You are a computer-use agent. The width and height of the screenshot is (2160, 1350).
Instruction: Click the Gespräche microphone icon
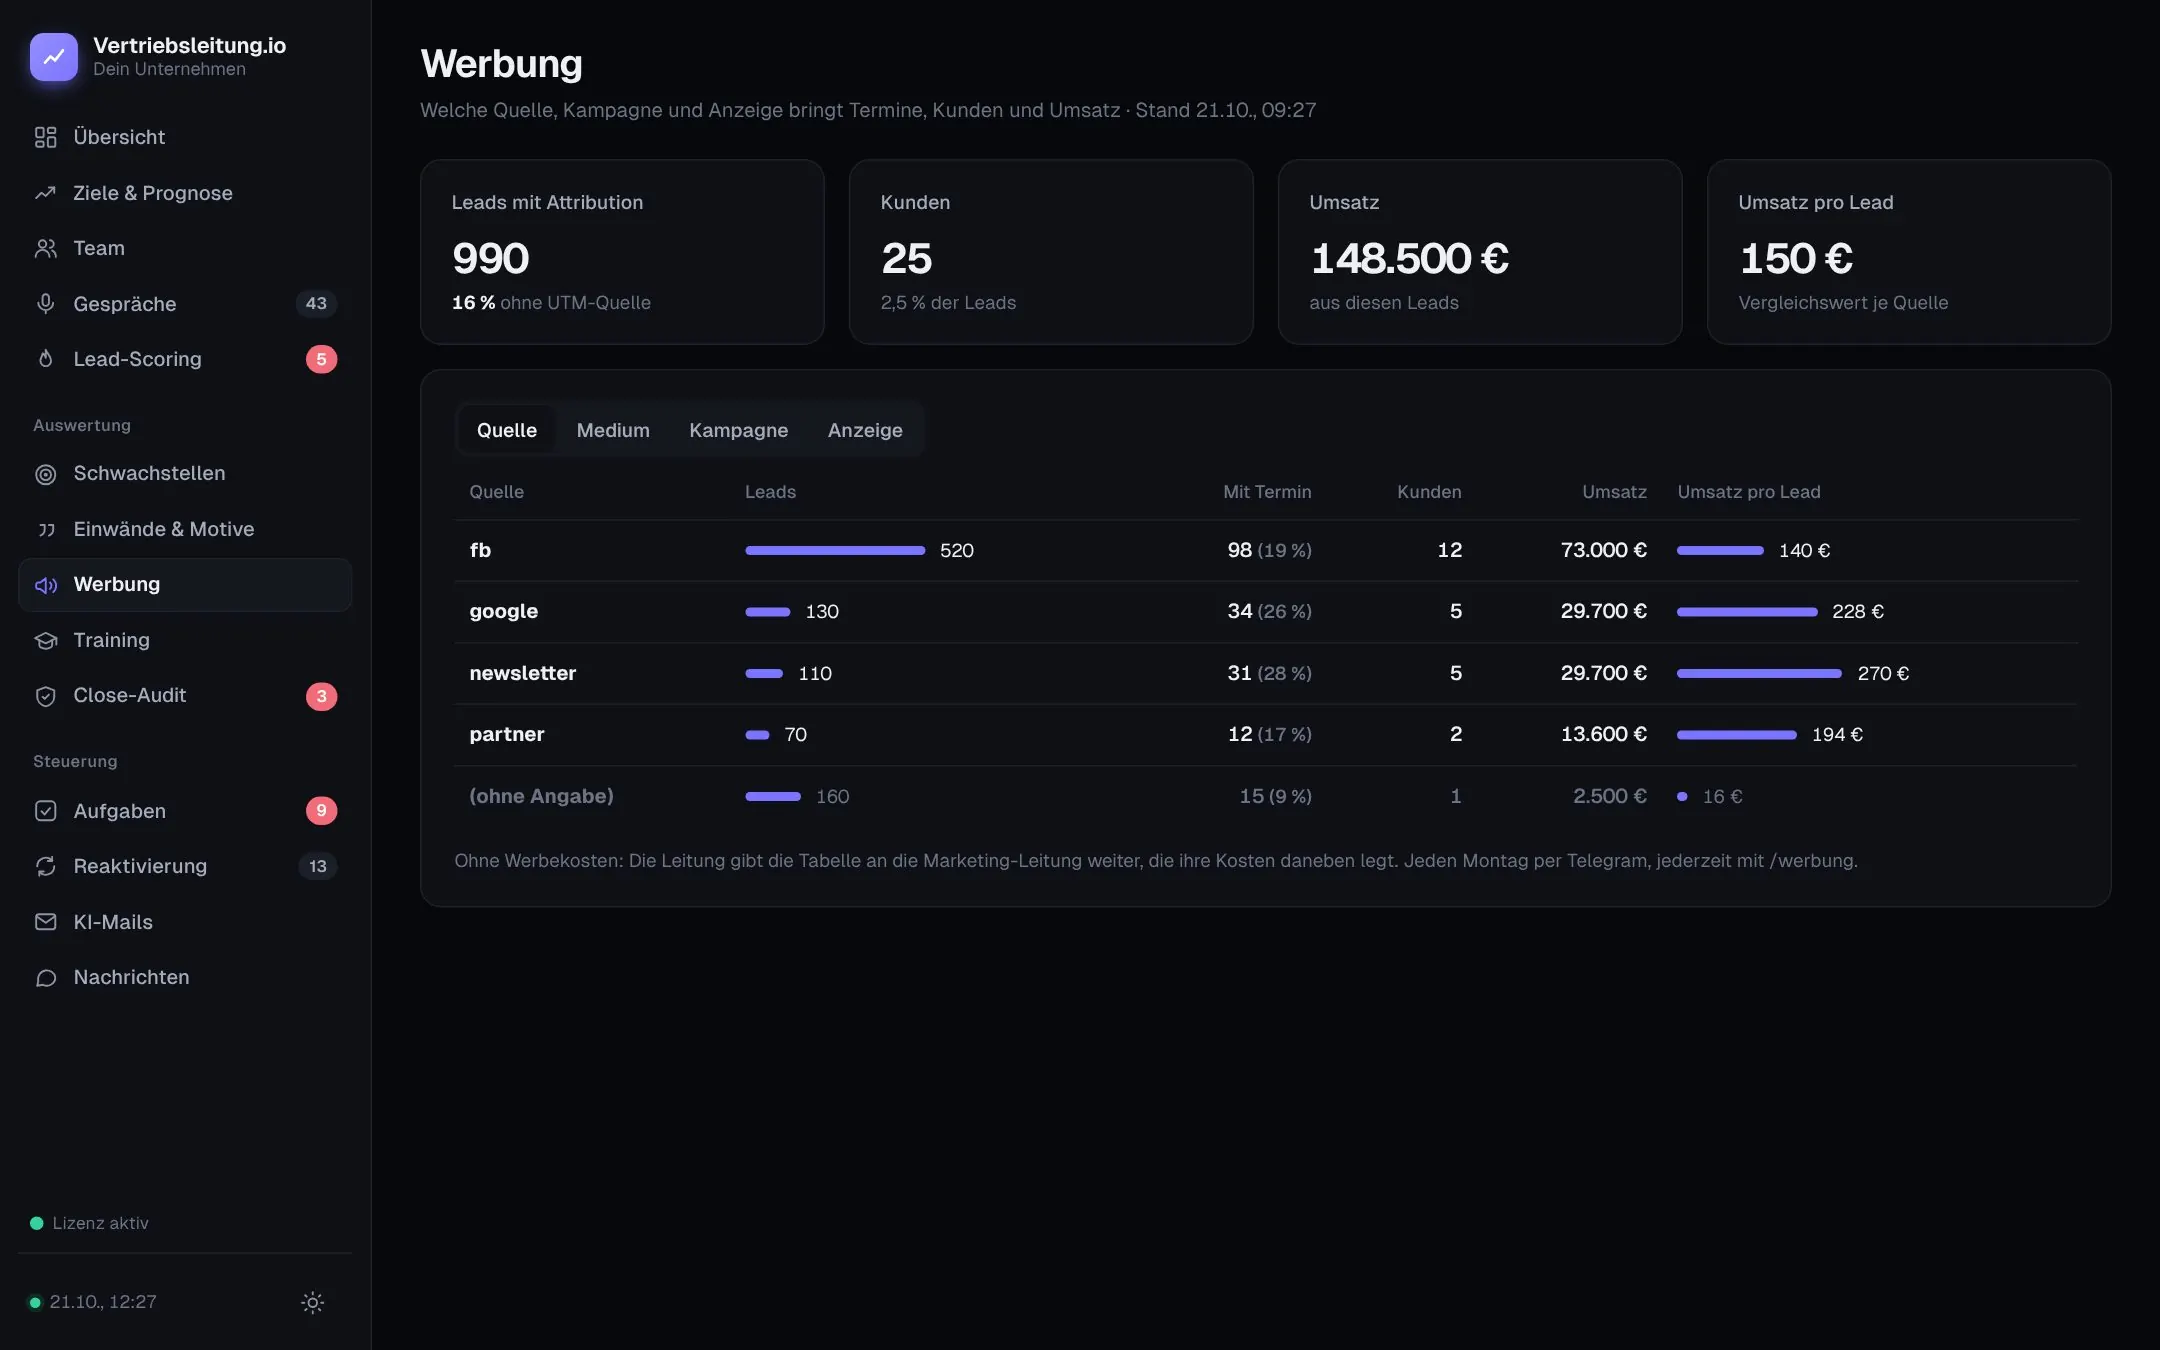point(46,304)
